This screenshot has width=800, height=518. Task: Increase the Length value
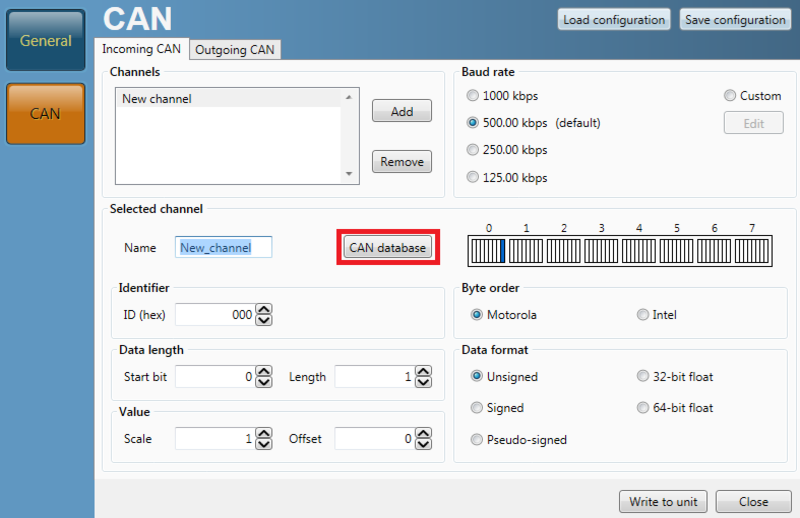pos(423,371)
